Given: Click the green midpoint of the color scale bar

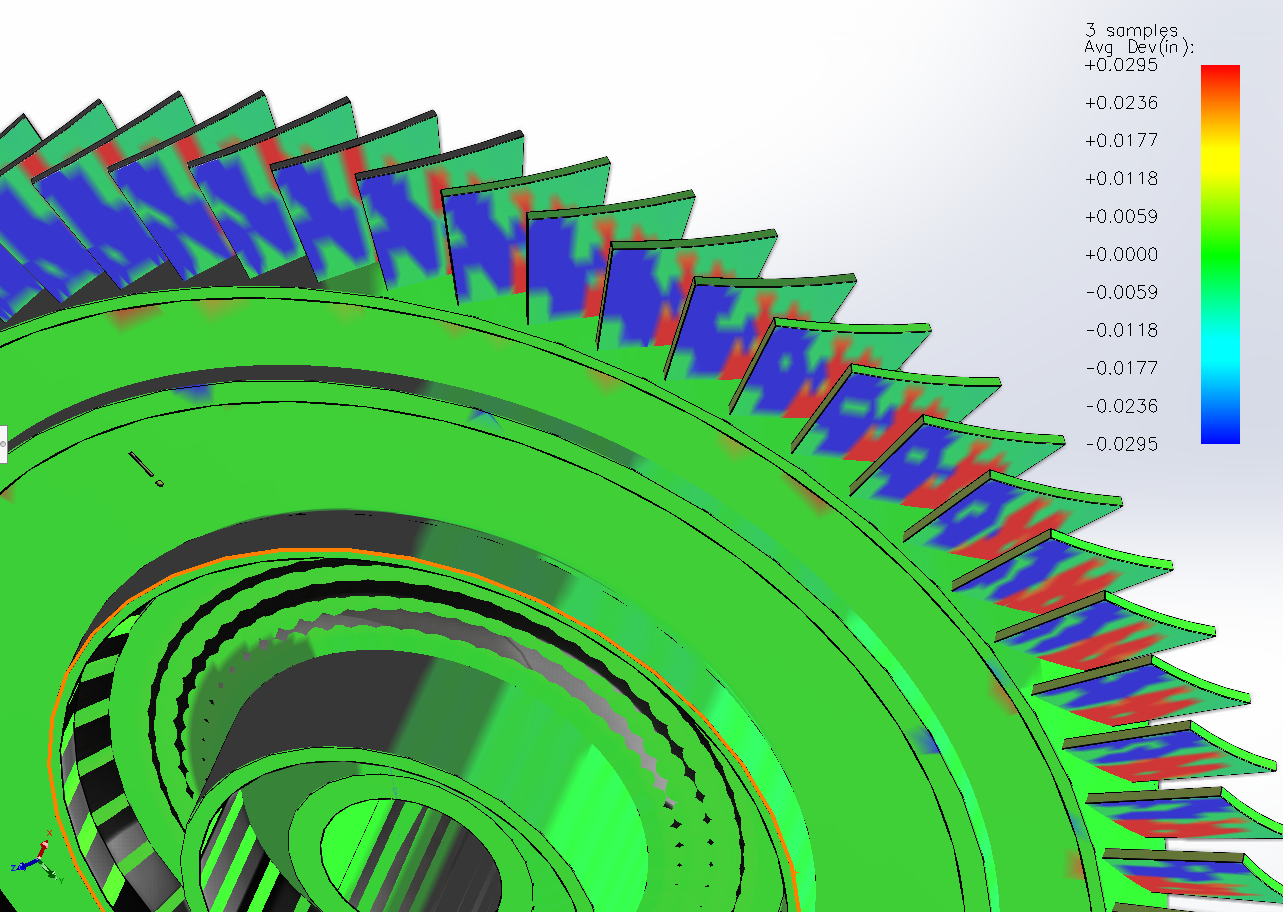Looking at the screenshot, I should click(x=1220, y=254).
